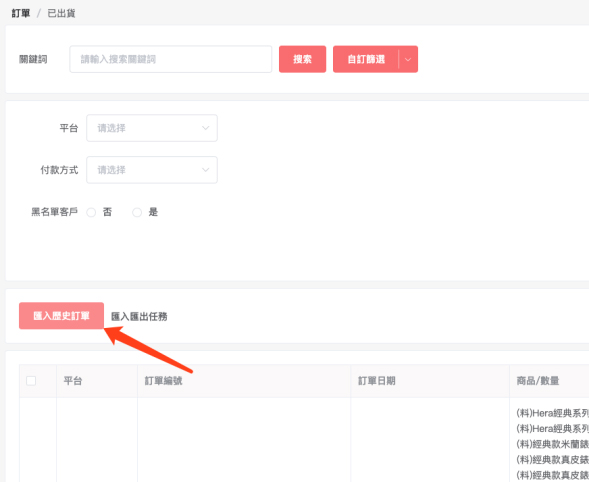Screen dimensions: 589x482
Task: Click the 訂單編號 column header
Action: (x=163, y=381)
